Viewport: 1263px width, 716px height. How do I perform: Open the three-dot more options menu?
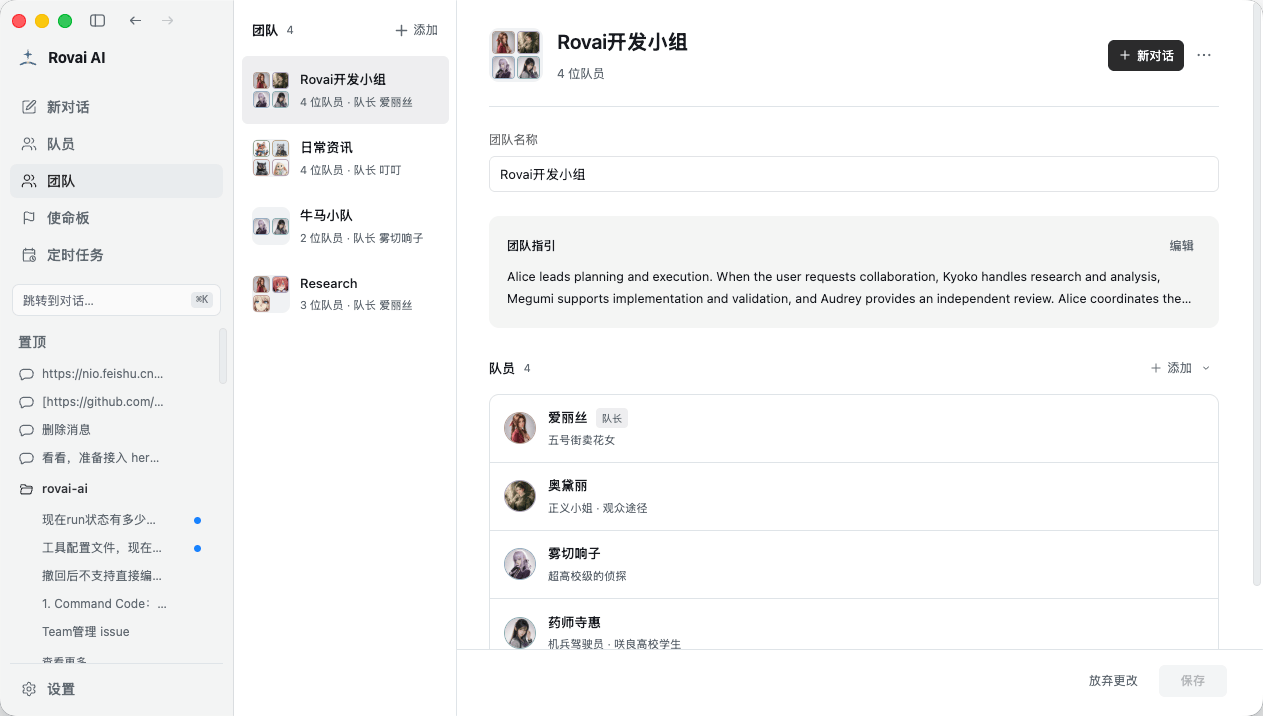tap(1204, 55)
